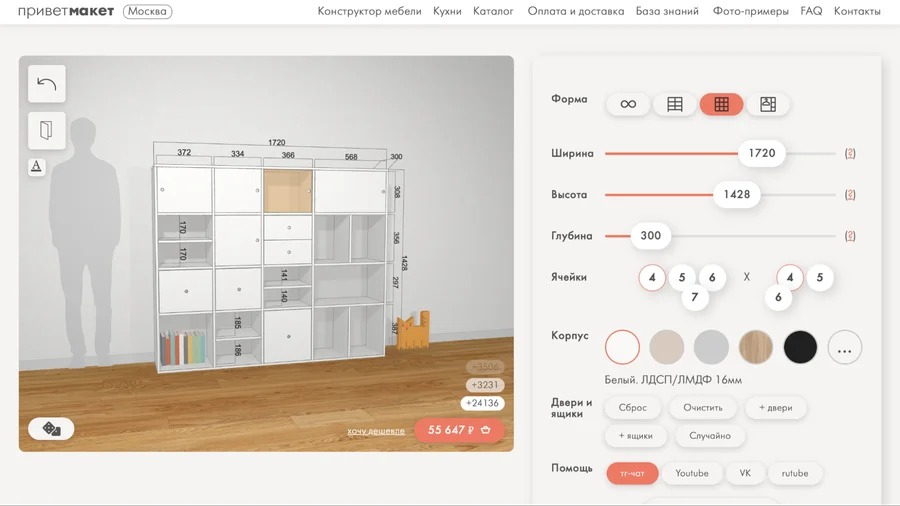Select the shelves-grid shape icon
The image size is (900, 506).
[674, 104]
